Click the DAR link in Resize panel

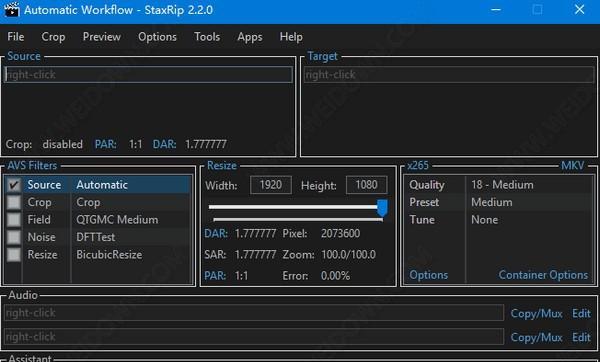(x=216, y=233)
